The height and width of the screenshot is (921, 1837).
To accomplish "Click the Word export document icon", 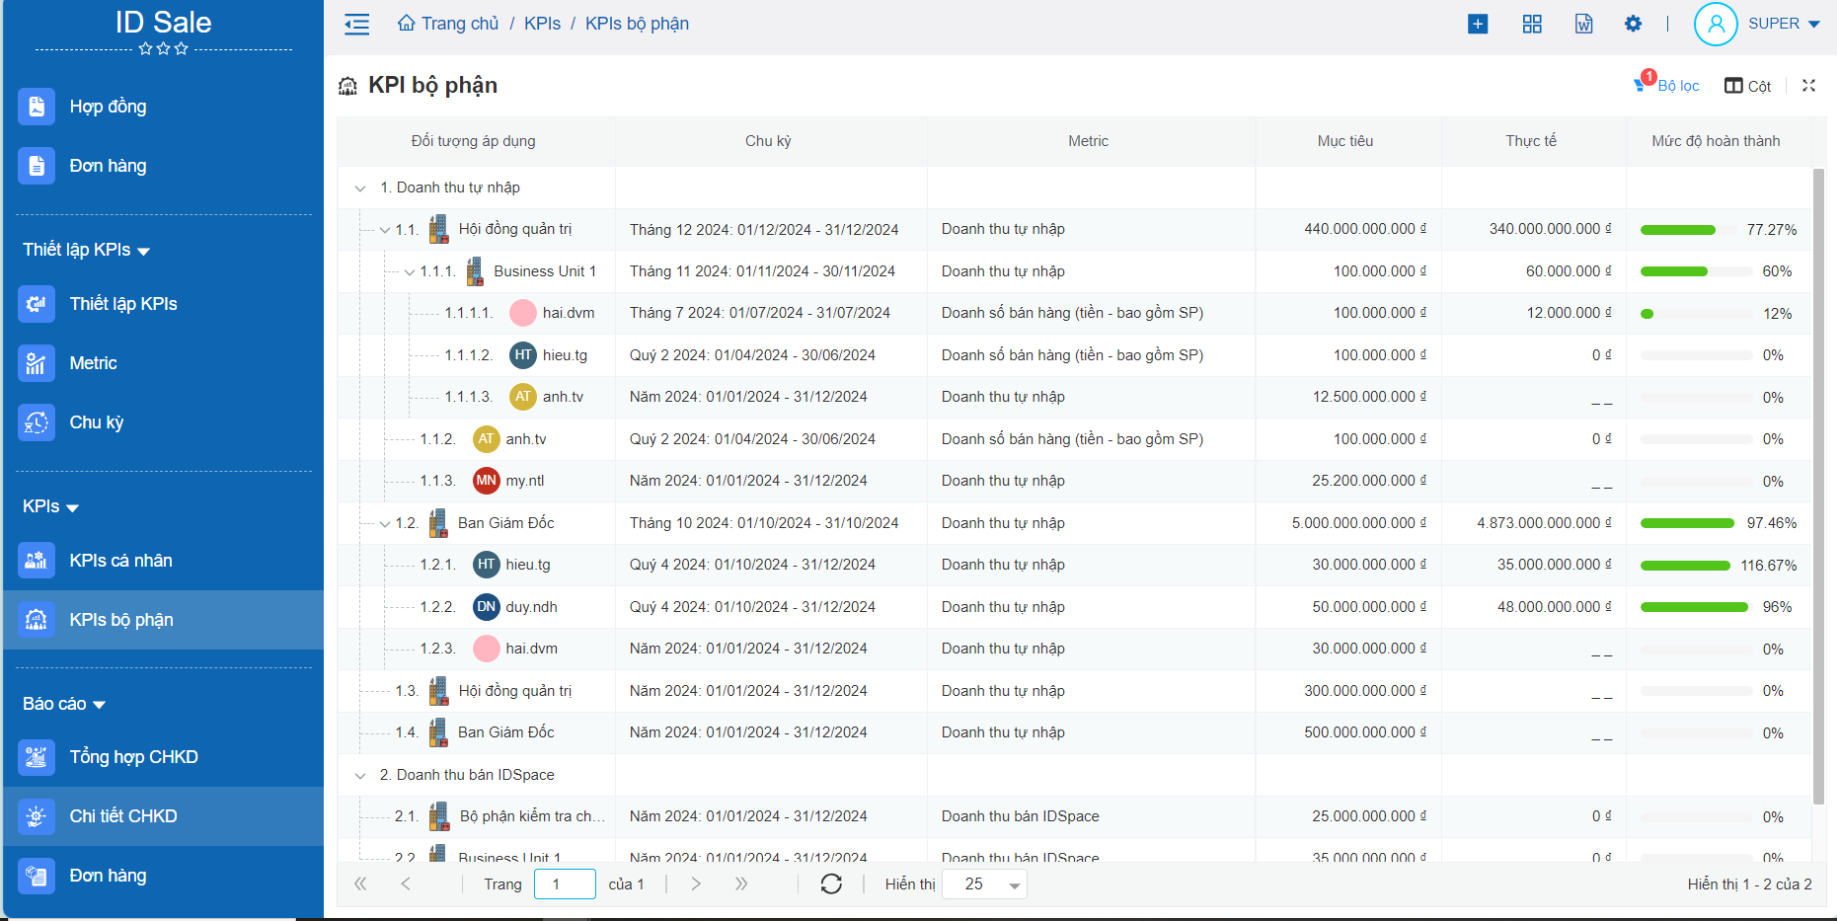I will click(x=1584, y=24).
